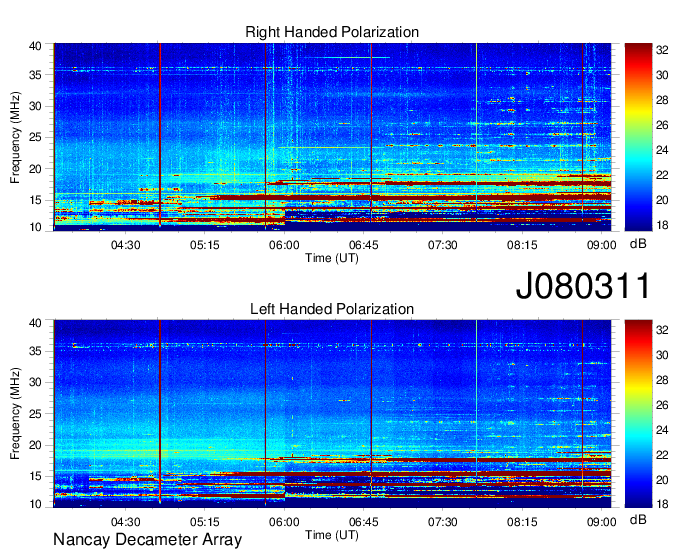Viewport: 680px width, 552px height.
Task: Click 35 MHz tick on Left Handed frequency axis
Action: [x=35, y=351]
